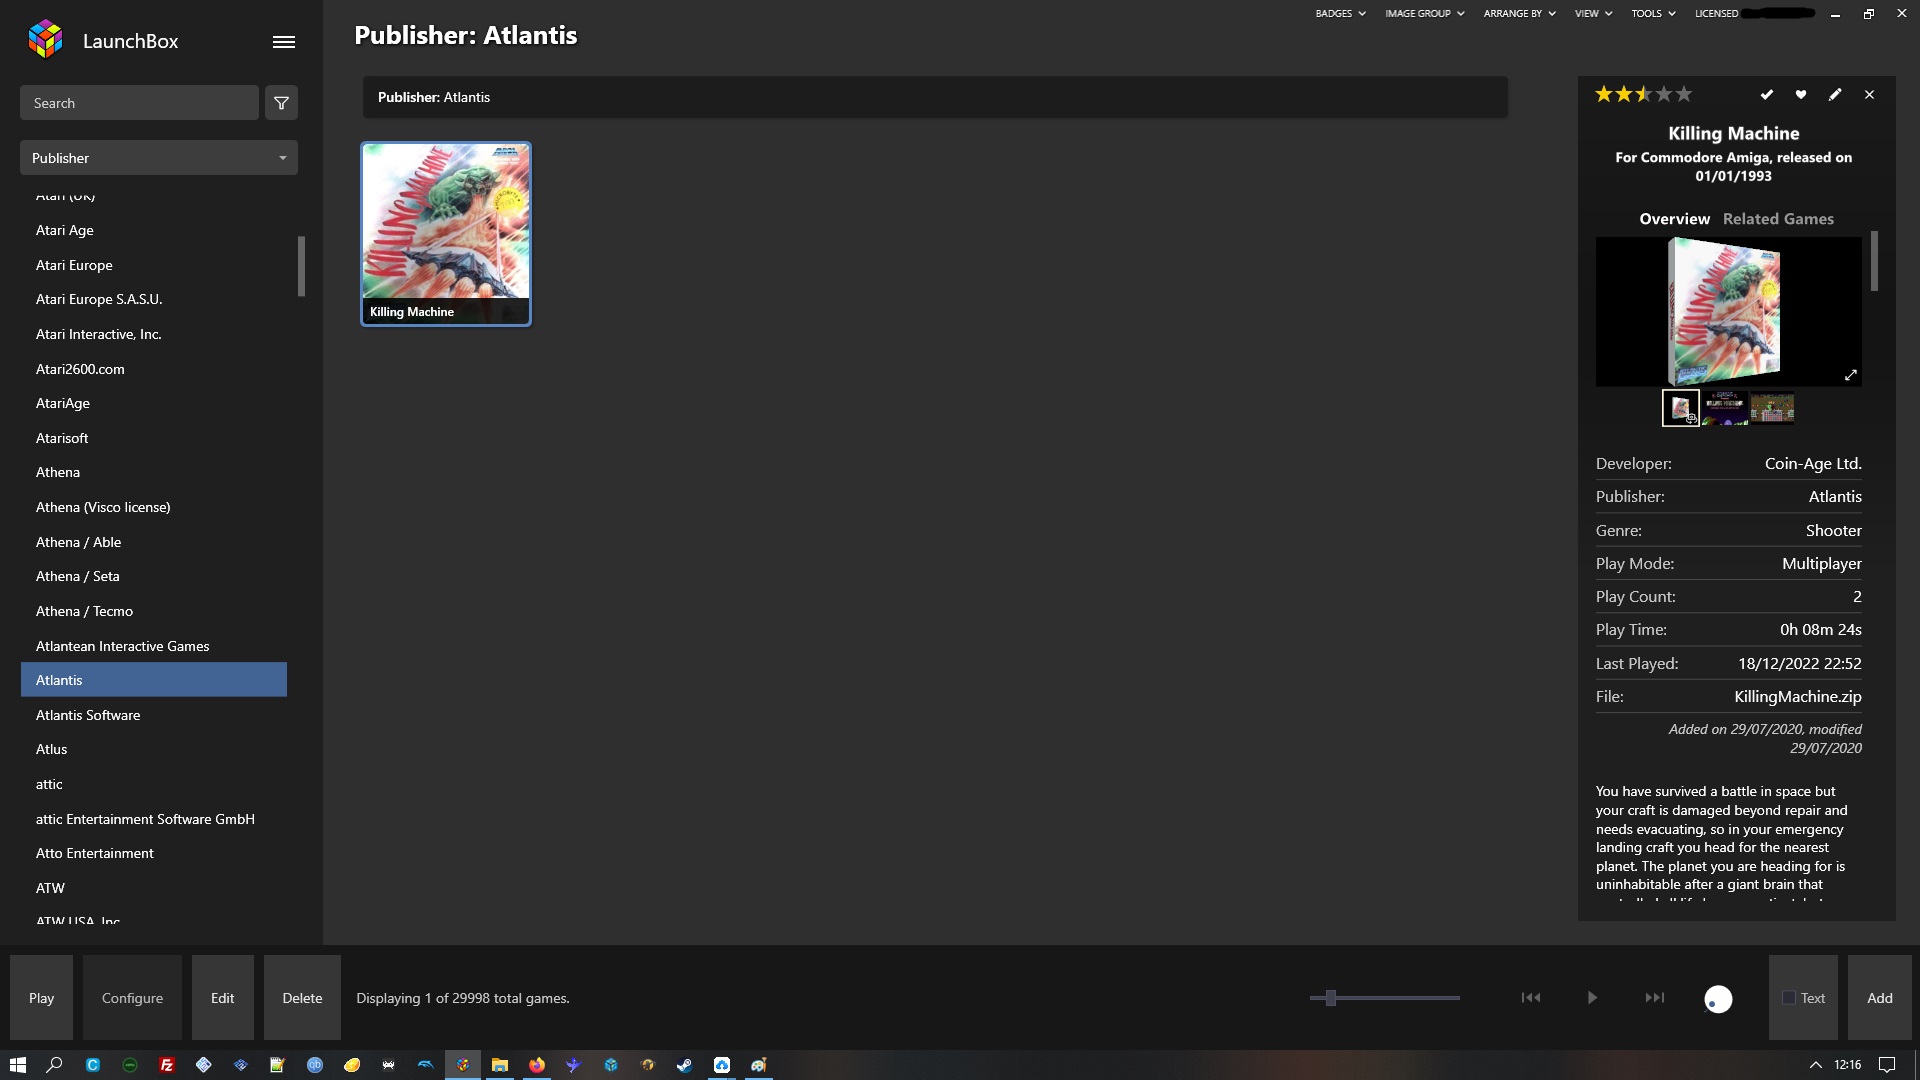
Task: Click the Configure button
Action: coord(132,998)
